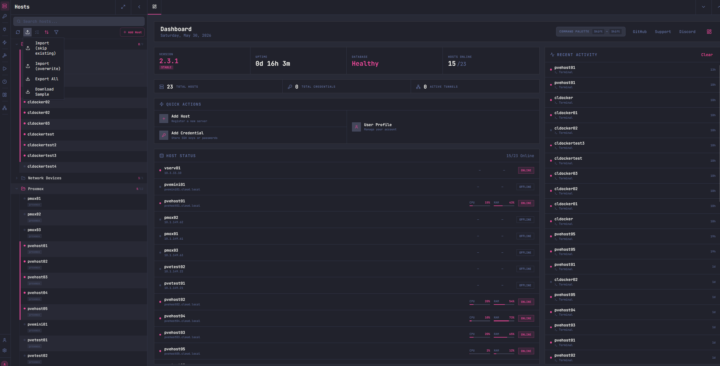Click the Quick Actions header icon
The height and width of the screenshot is (366, 720).
tap(161, 104)
